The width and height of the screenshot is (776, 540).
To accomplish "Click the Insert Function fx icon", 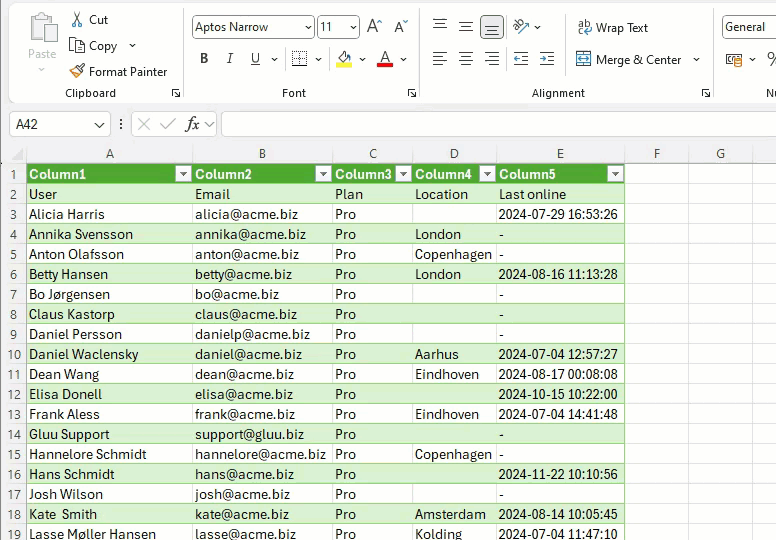I will [x=193, y=125].
